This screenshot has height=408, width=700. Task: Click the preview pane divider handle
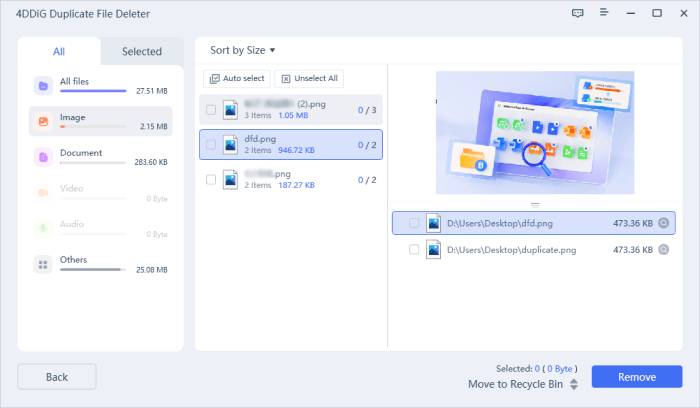click(535, 205)
